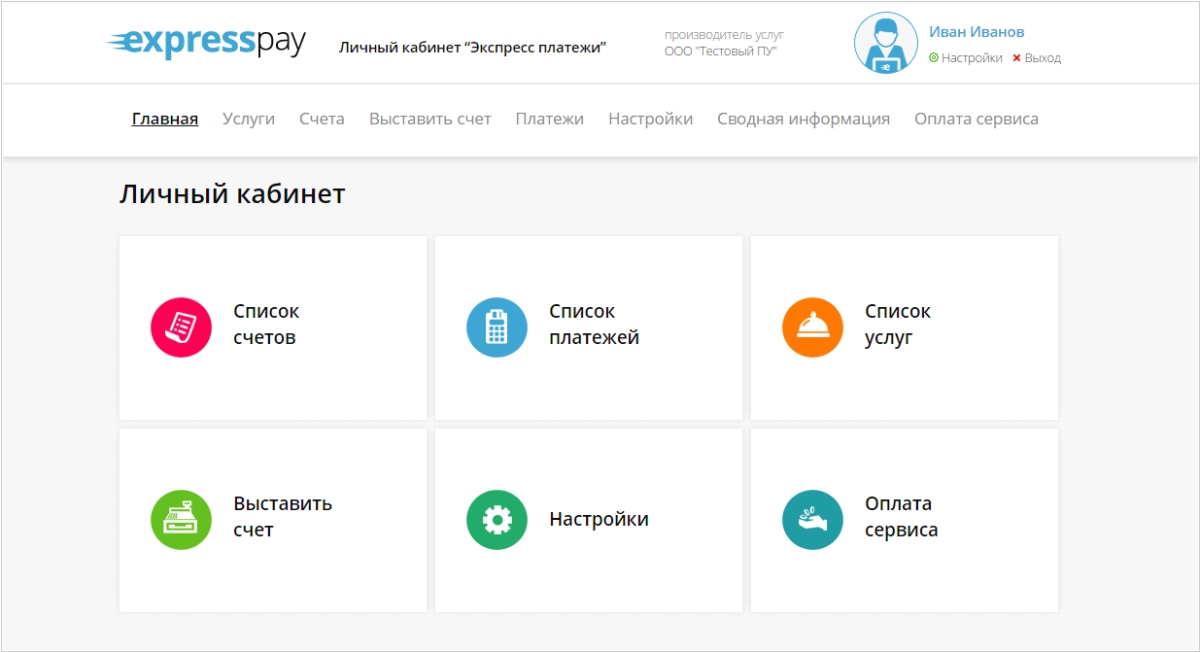This screenshot has height=652, width=1200.
Task: Open Настройки in the main navigation bar
Action: [650, 119]
